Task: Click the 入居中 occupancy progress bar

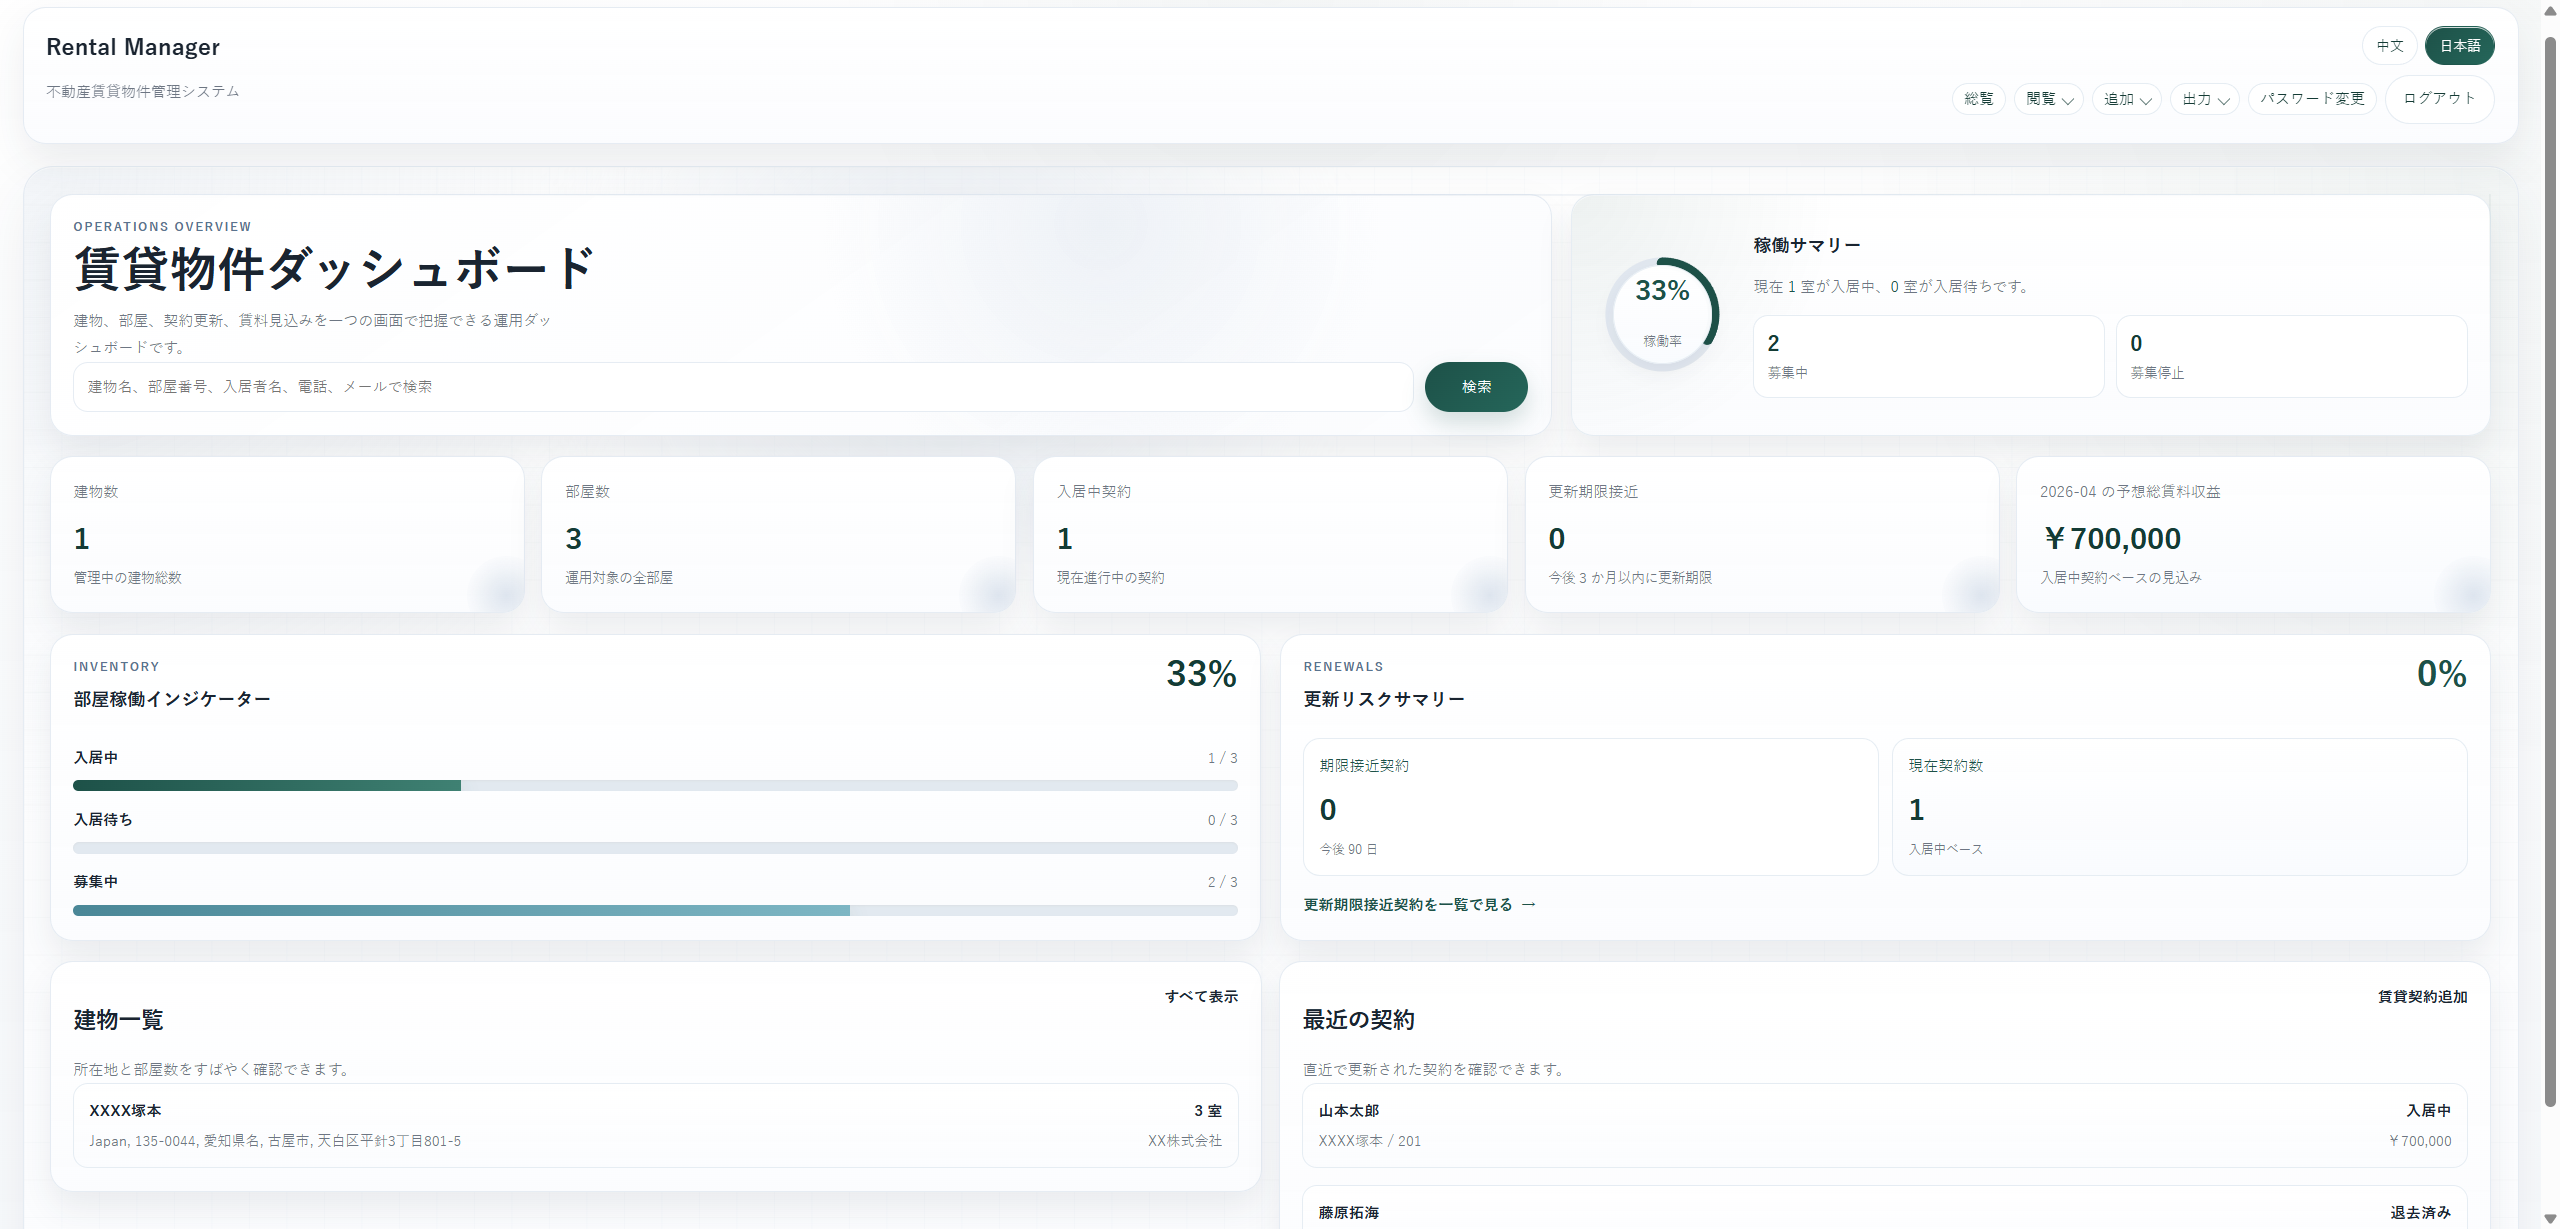Action: click(x=655, y=786)
